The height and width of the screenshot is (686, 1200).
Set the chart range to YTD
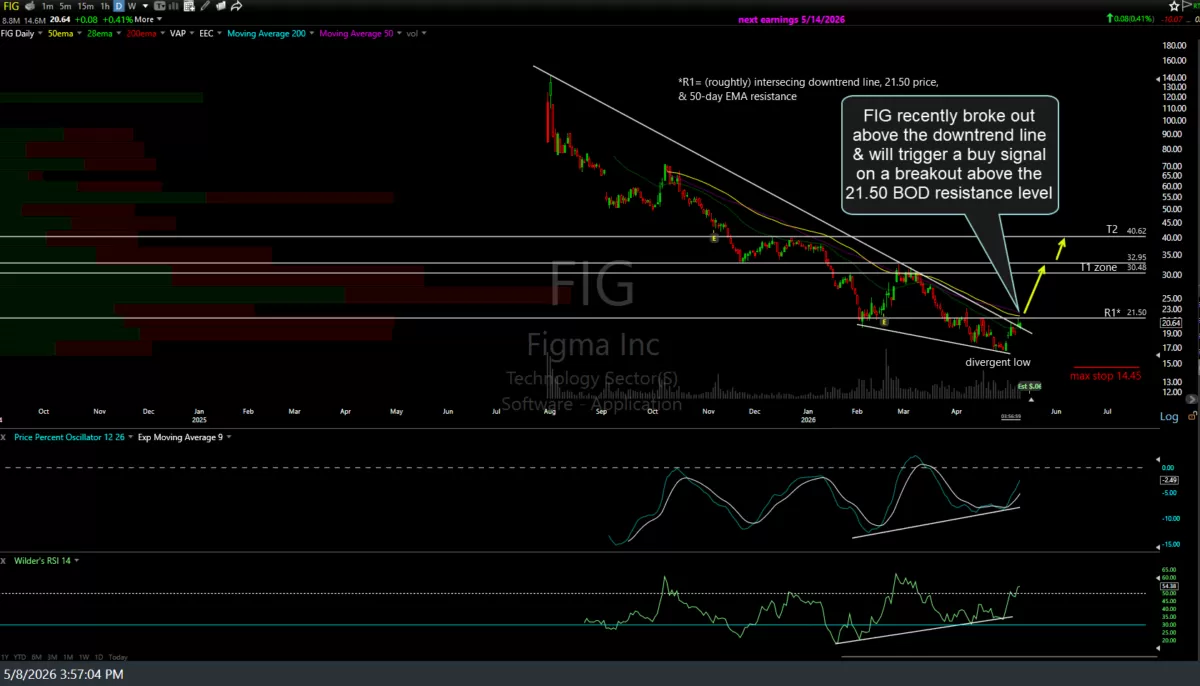(x=21, y=656)
